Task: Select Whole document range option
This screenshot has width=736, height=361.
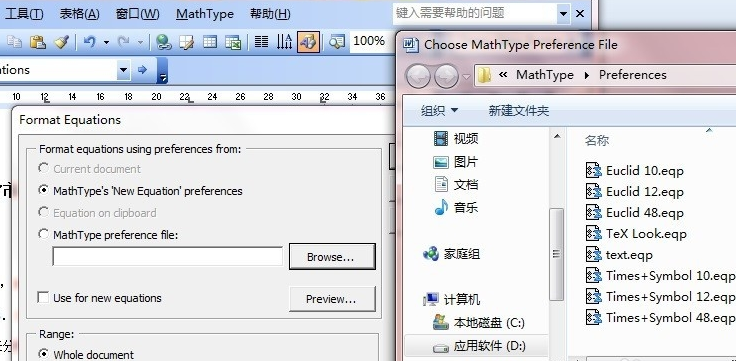Action: [x=43, y=353]
